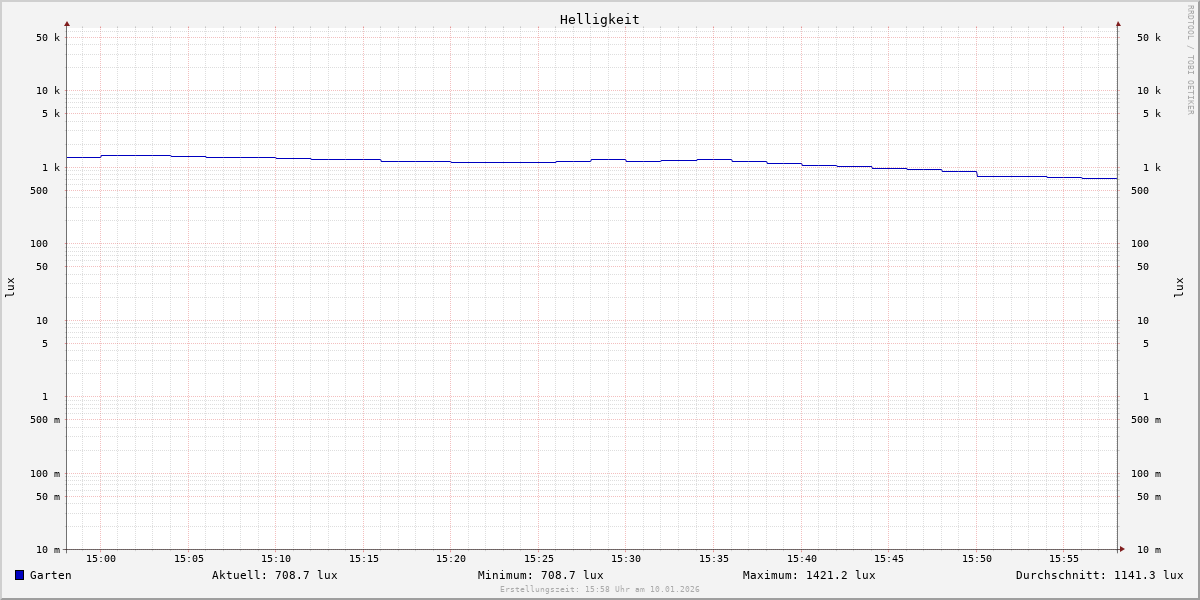Click the arrow atop the left y-axis
1200x600 pixels.
[x=67, y=23]
